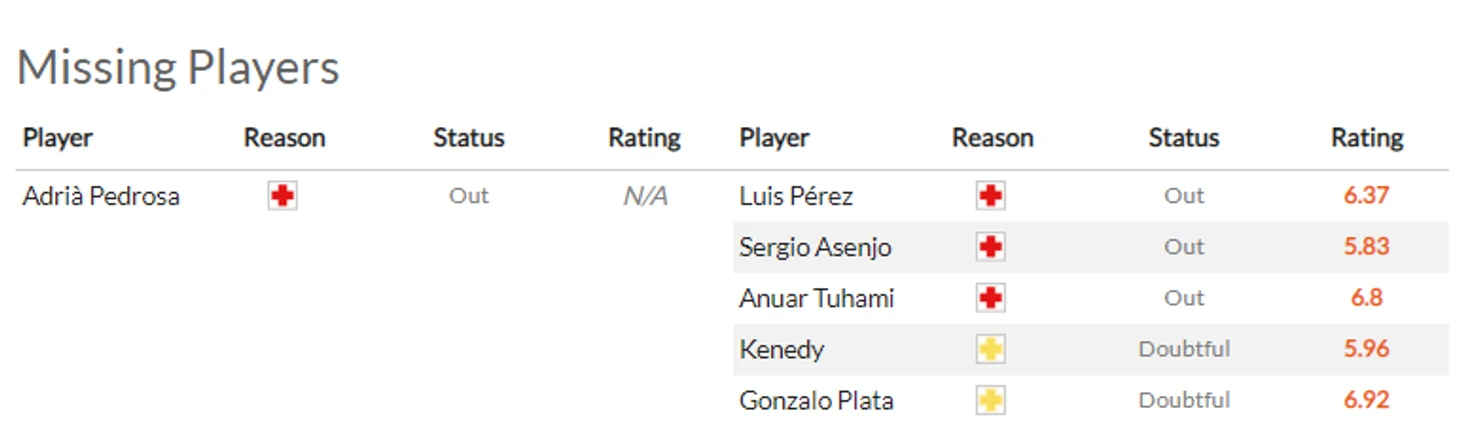This screenshot has width=1460, height=439.
Task: Click Anuar Tuhami's 6.8 rating
Action: (1366, 297)
